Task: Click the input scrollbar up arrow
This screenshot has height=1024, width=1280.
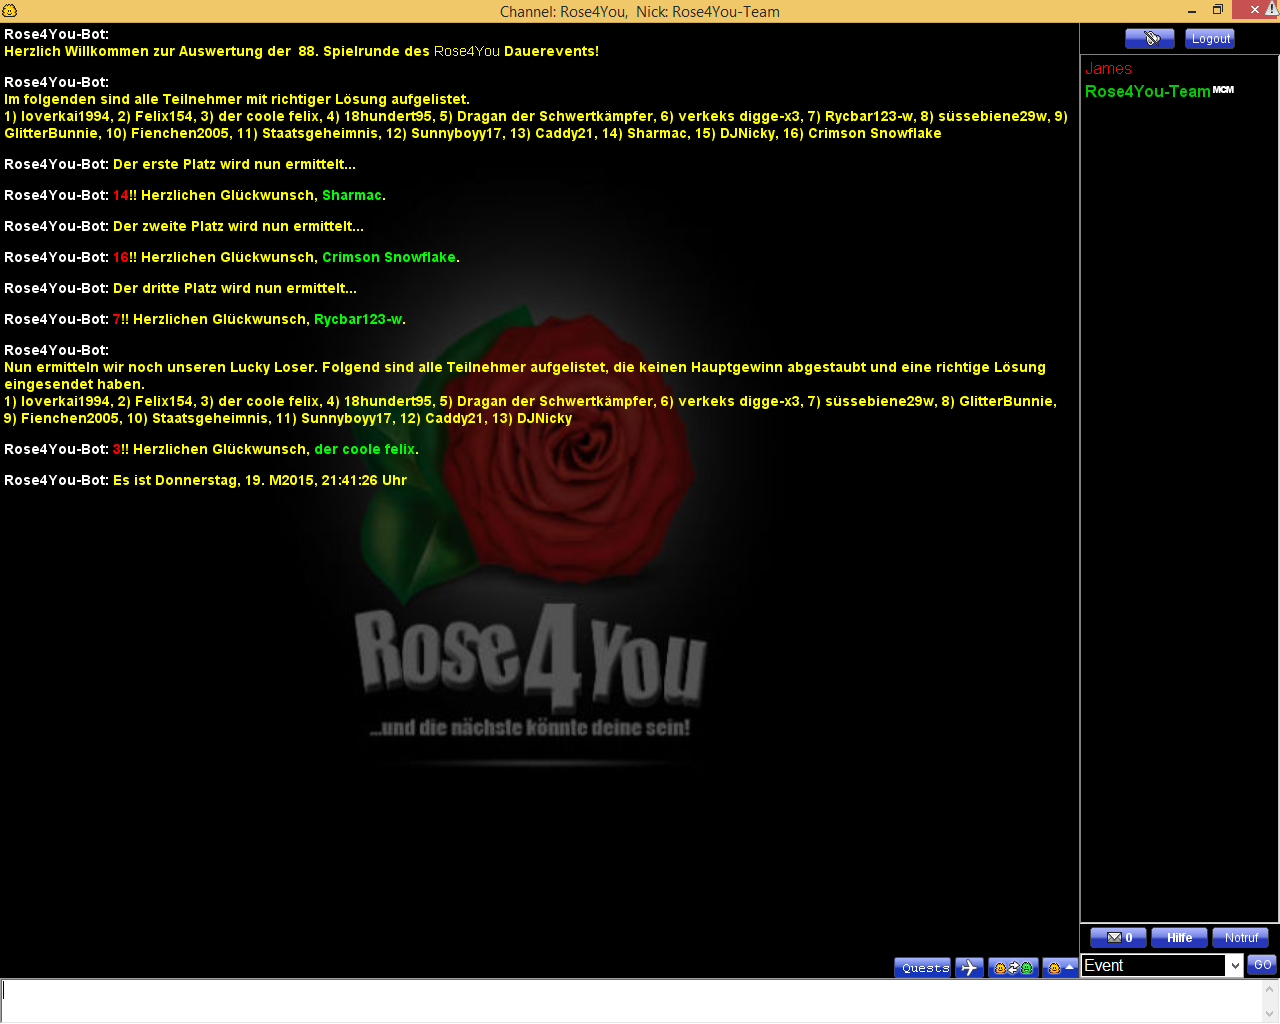Action: (1270, 988)
